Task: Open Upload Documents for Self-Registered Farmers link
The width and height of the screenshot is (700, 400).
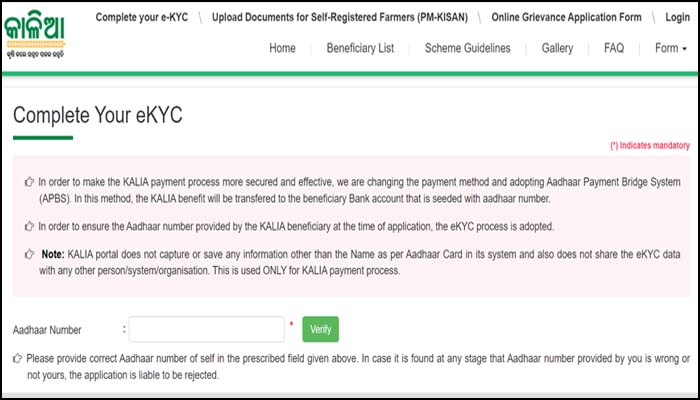Action: 345,18
